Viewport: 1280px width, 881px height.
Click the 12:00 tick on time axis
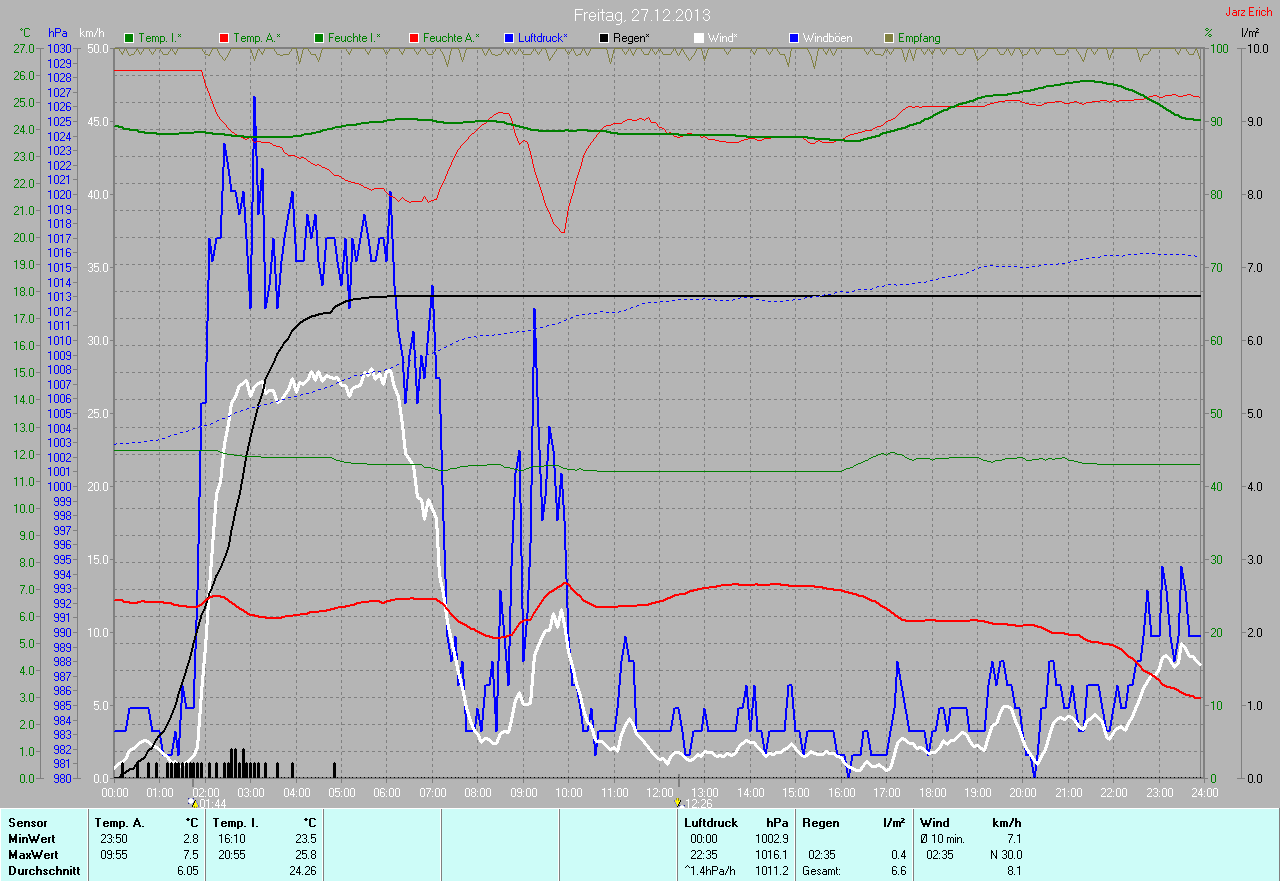pyautogui.click(x=660, y=792)
